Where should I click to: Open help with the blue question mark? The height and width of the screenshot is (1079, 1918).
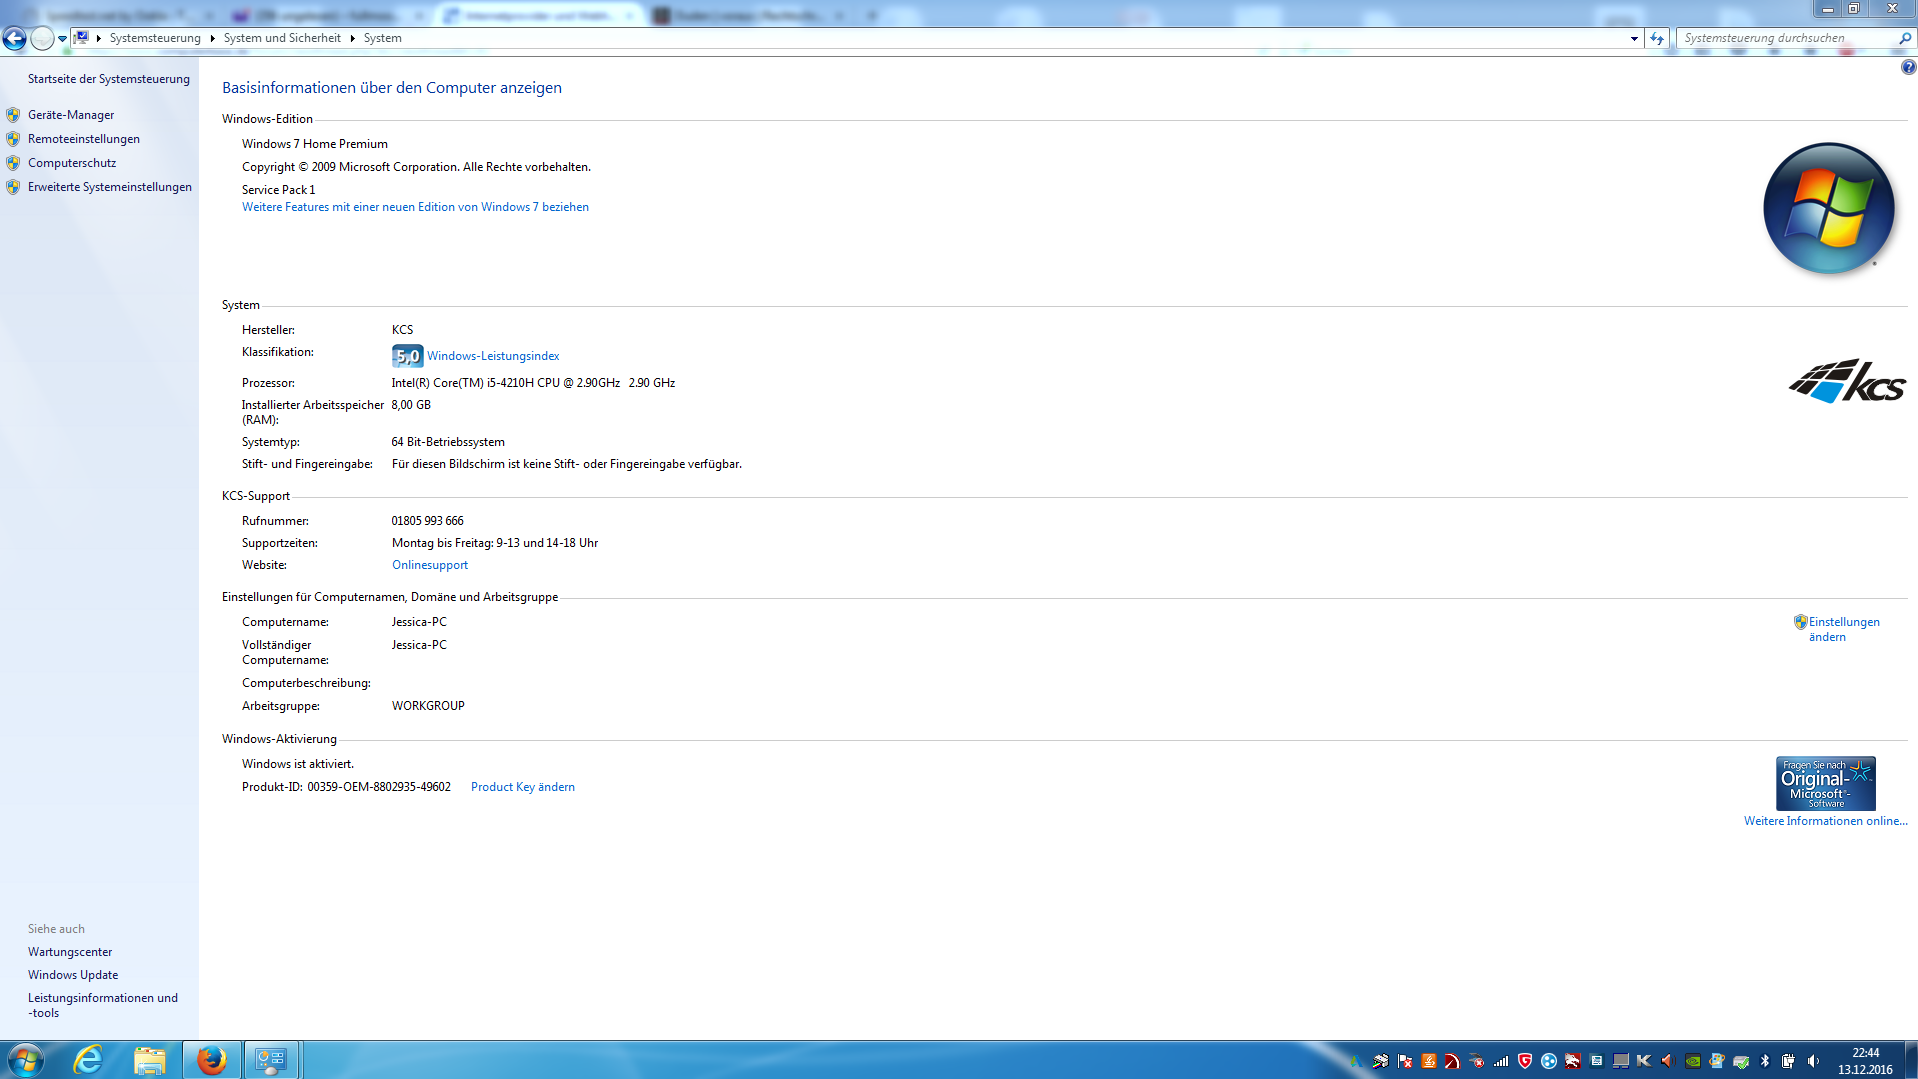point(1908,67)
